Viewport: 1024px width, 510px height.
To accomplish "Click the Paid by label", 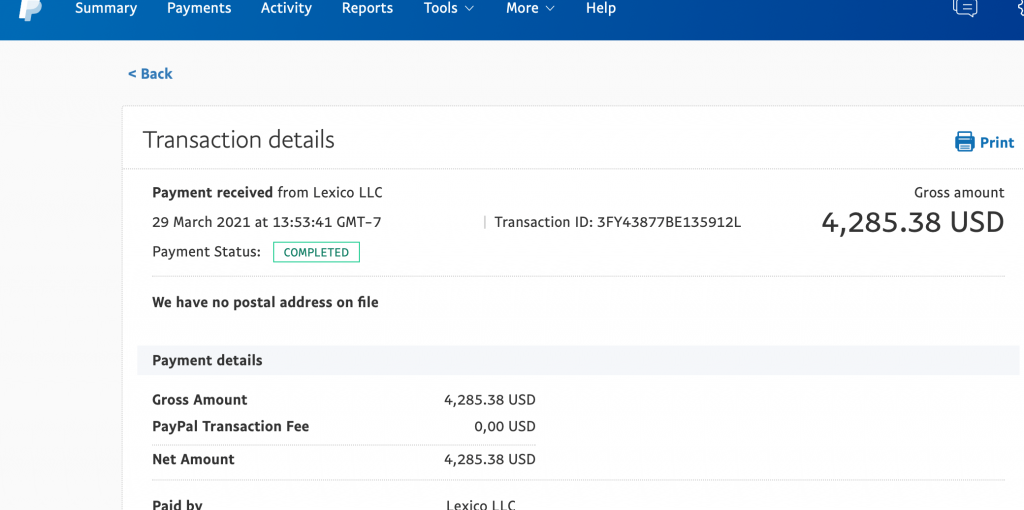I will click(178, 505).
